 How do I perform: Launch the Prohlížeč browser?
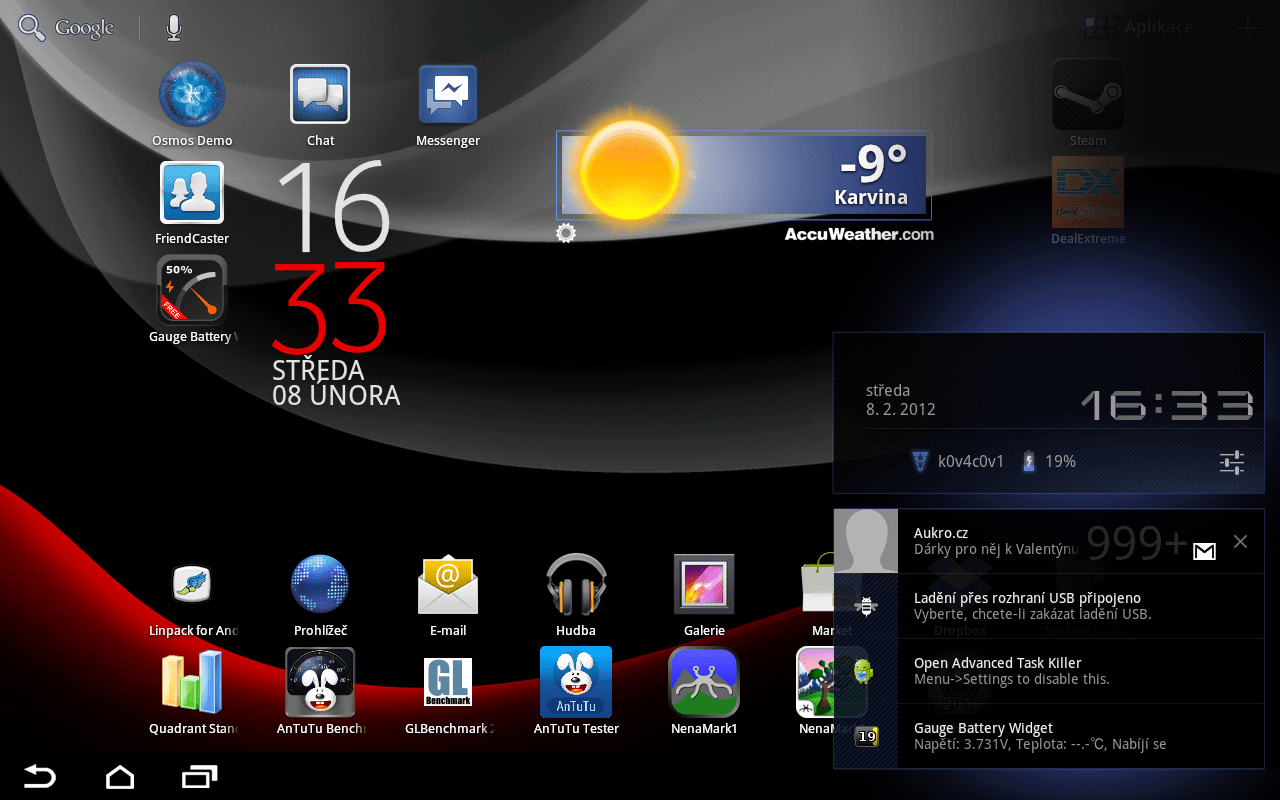coord(320,594)
